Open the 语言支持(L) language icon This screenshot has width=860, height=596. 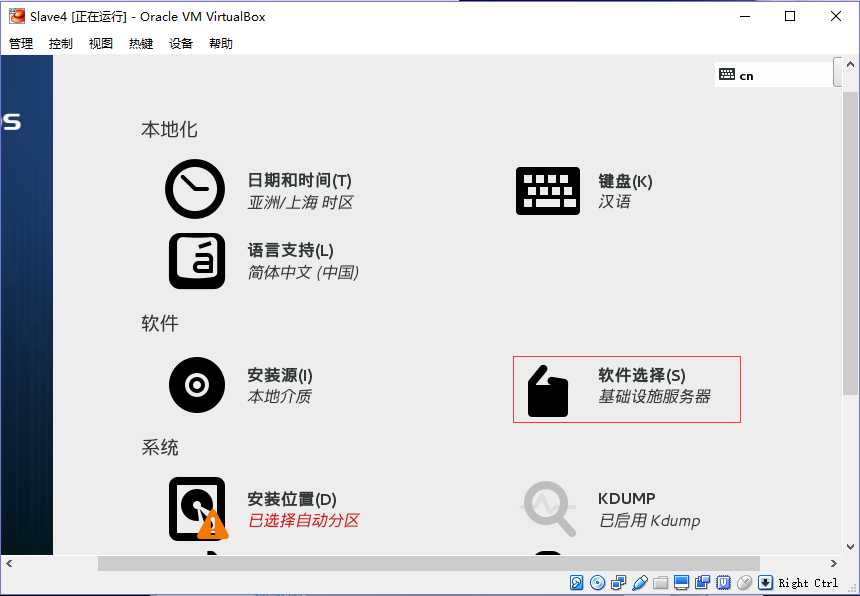(197, 261)
